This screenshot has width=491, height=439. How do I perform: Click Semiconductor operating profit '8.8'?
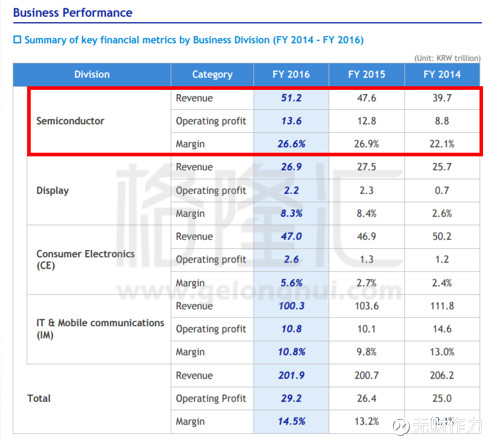pos(442,121)
